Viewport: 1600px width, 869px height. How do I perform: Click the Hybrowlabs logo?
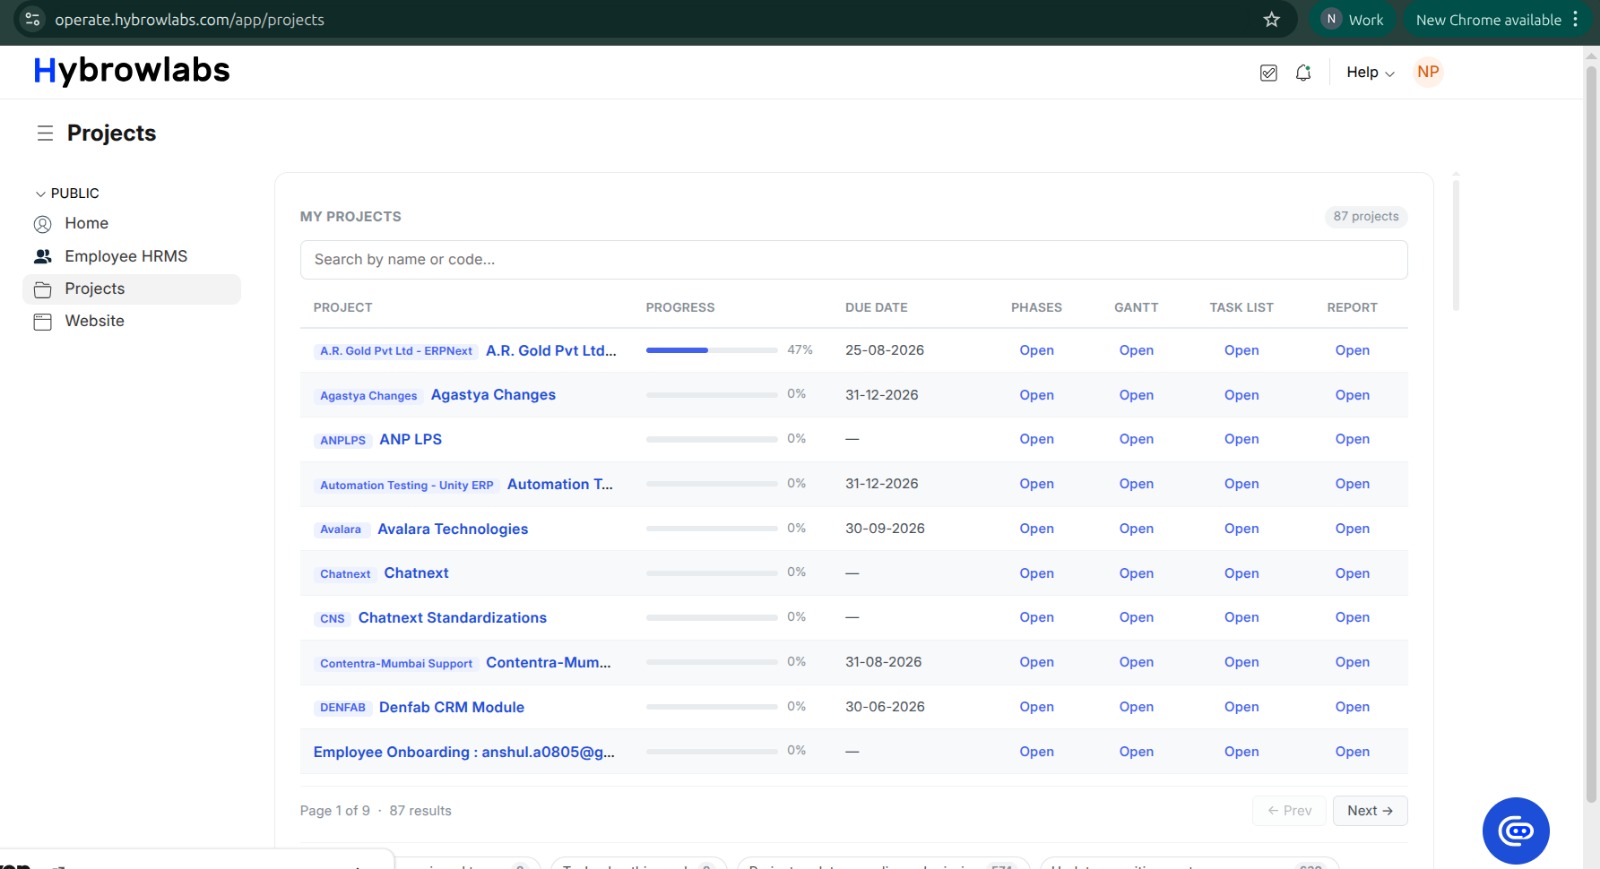(131, 70)
